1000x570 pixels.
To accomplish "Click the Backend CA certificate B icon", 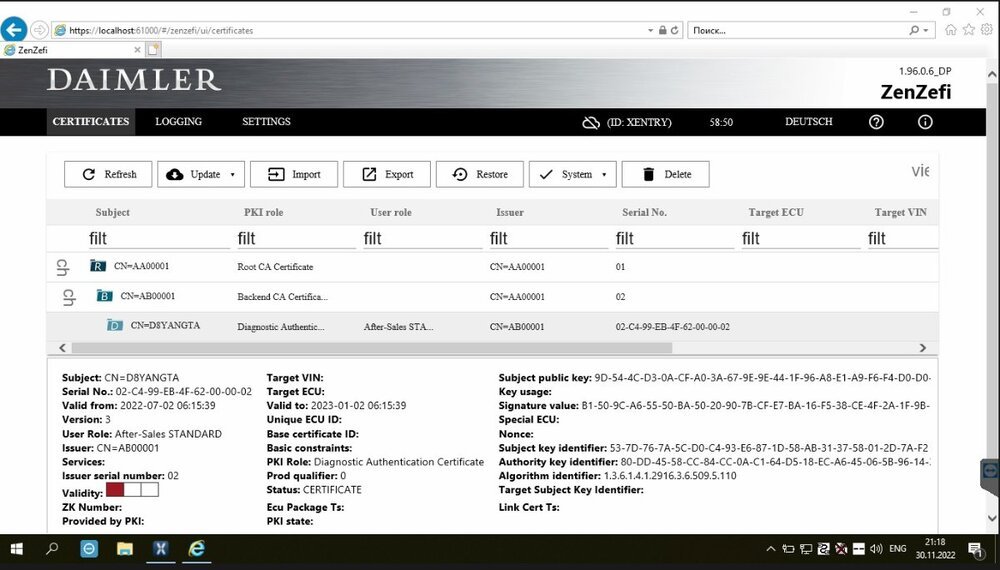I will (x=104, y=296).
